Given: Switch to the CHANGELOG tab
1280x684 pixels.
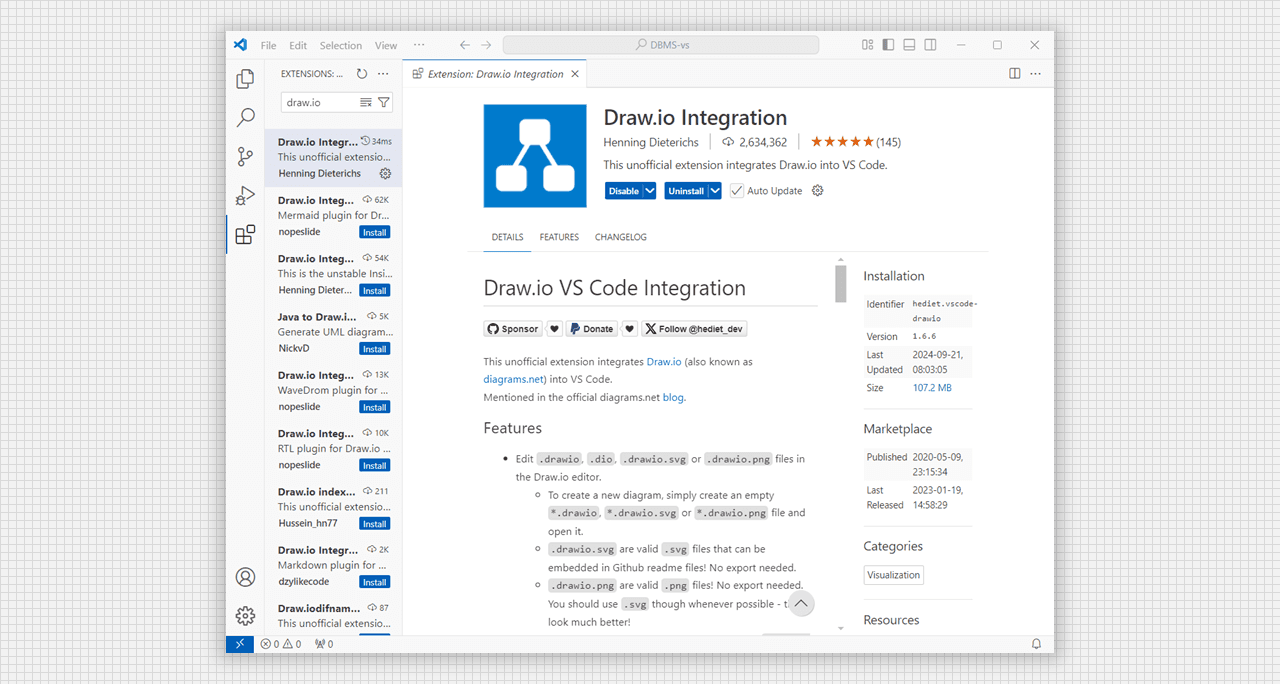Looking at the screenshot, I should pos(621,237).
